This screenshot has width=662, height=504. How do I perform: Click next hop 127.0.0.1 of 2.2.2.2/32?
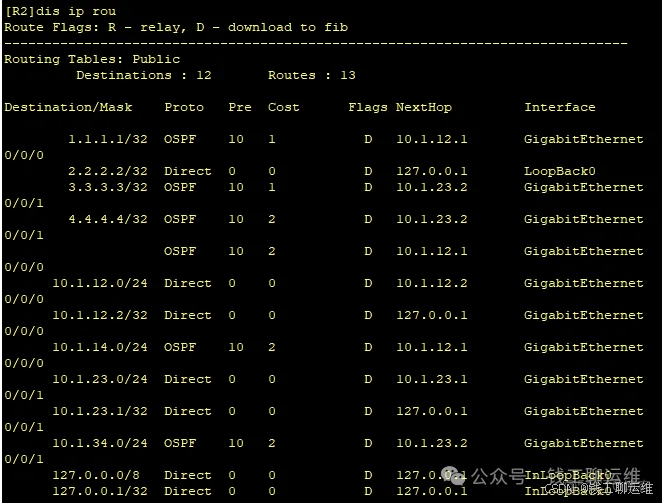coord(431,171)
